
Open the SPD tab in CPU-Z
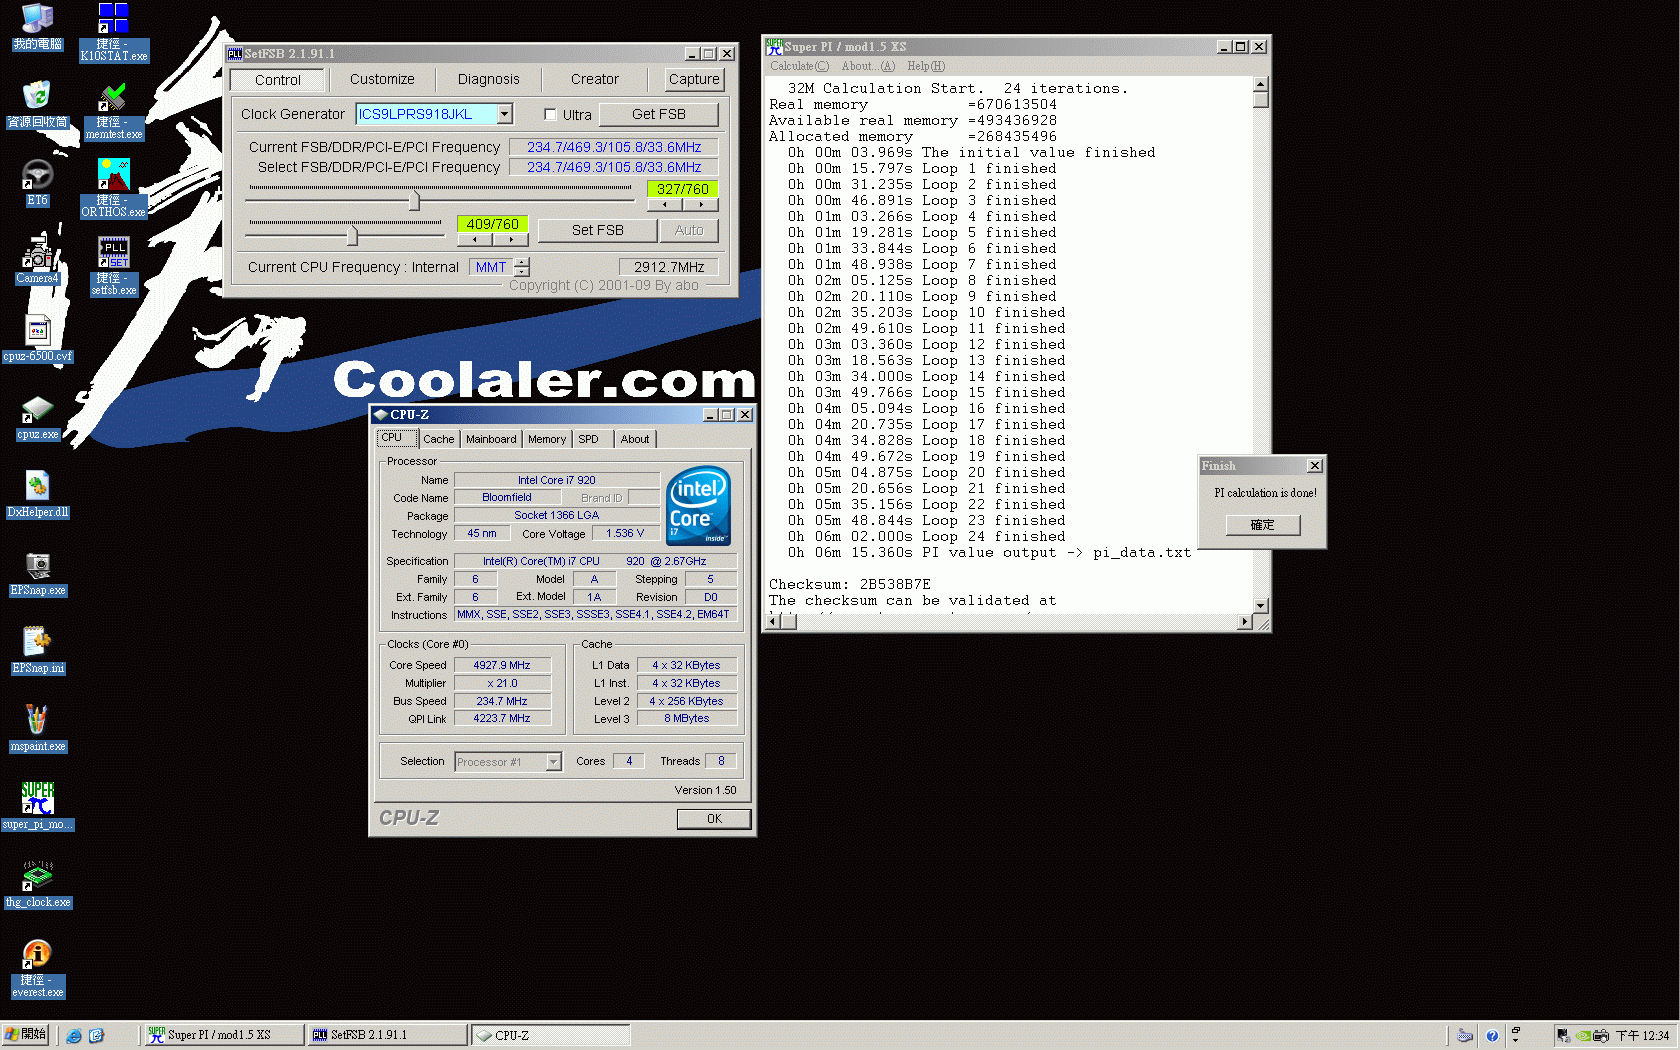[x=589, y=439]
